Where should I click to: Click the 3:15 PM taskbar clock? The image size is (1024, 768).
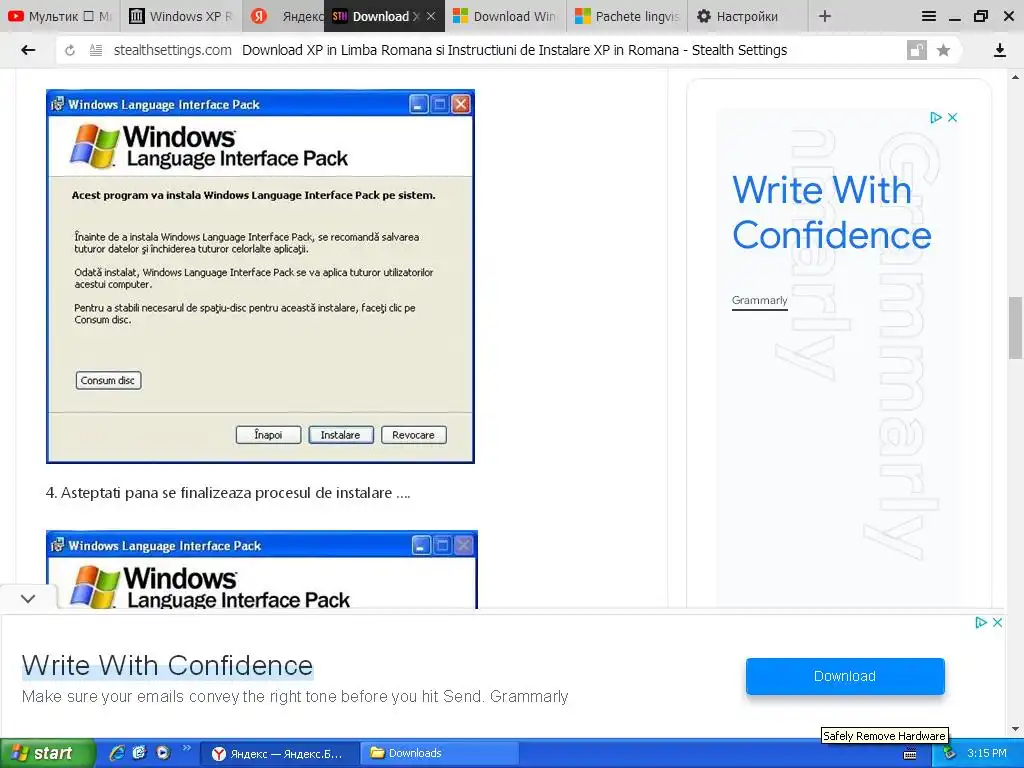pyautogui.click(x=987, y=754)
